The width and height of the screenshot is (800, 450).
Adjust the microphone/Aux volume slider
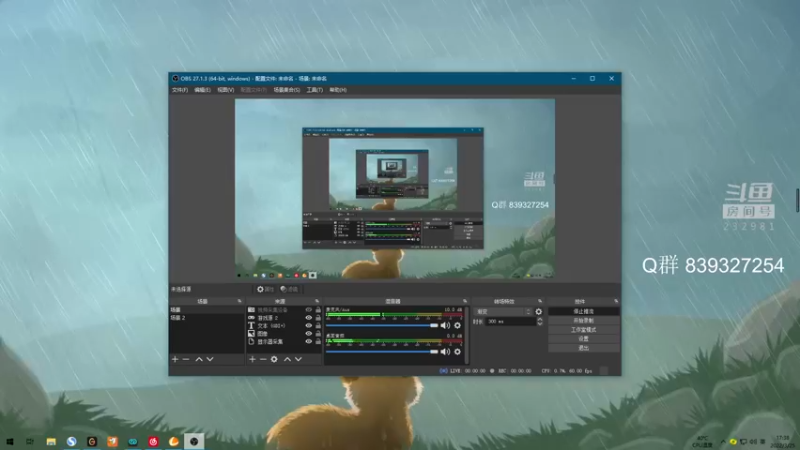pyautogui.click(x=382, y=326)
